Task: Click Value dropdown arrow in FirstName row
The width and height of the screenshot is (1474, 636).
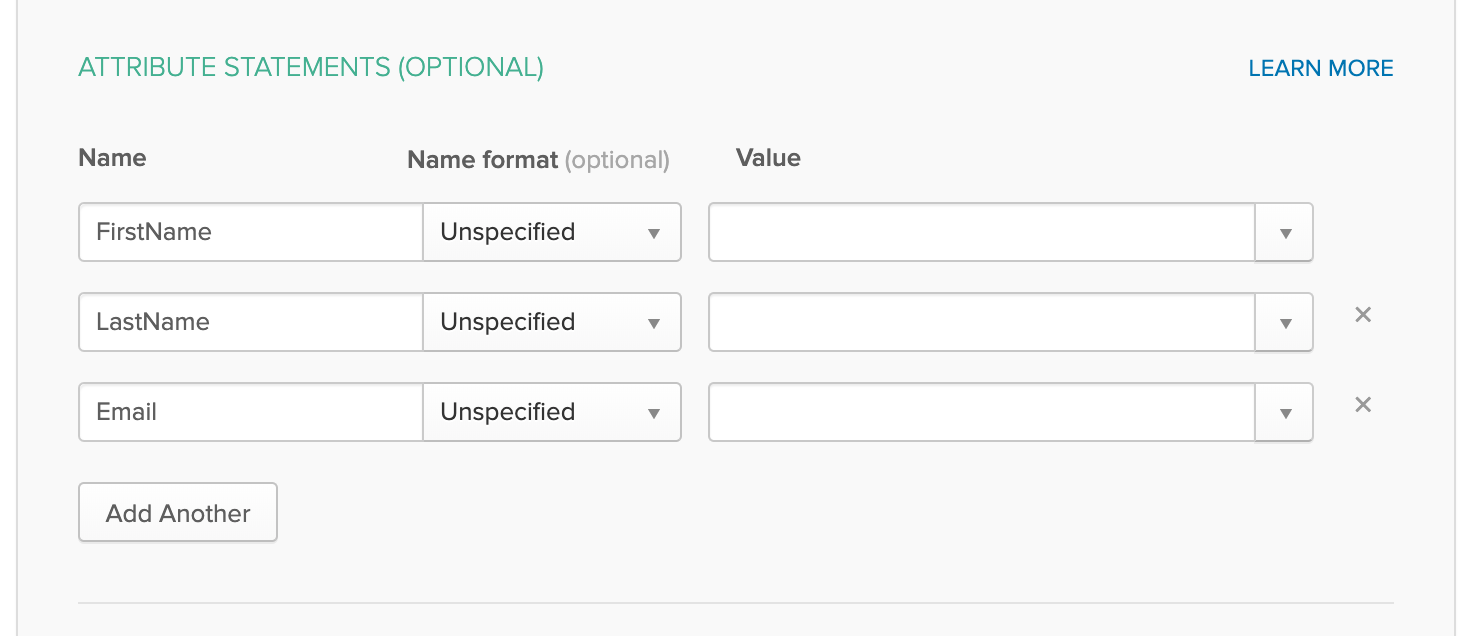Action: [x=1285, y=233]
